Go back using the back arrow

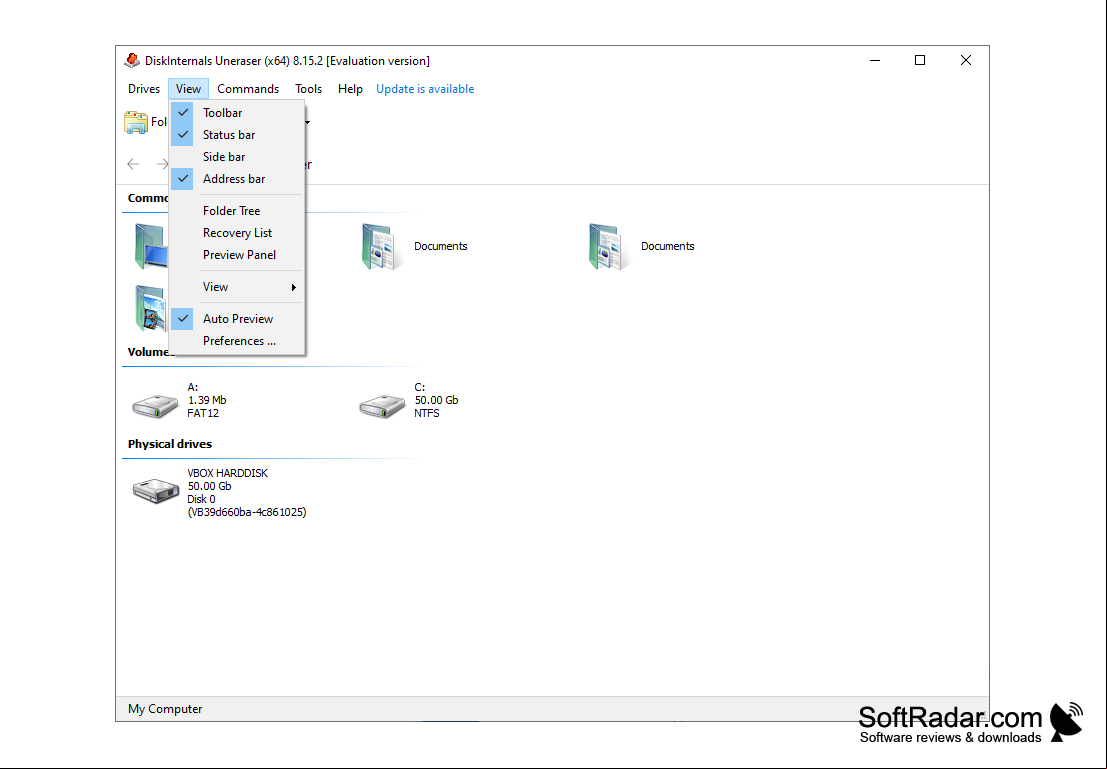(133, 164)
